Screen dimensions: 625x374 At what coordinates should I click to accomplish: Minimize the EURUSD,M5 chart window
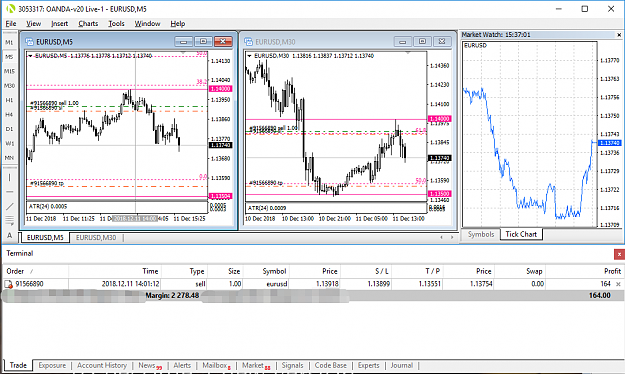pos(183,41)
